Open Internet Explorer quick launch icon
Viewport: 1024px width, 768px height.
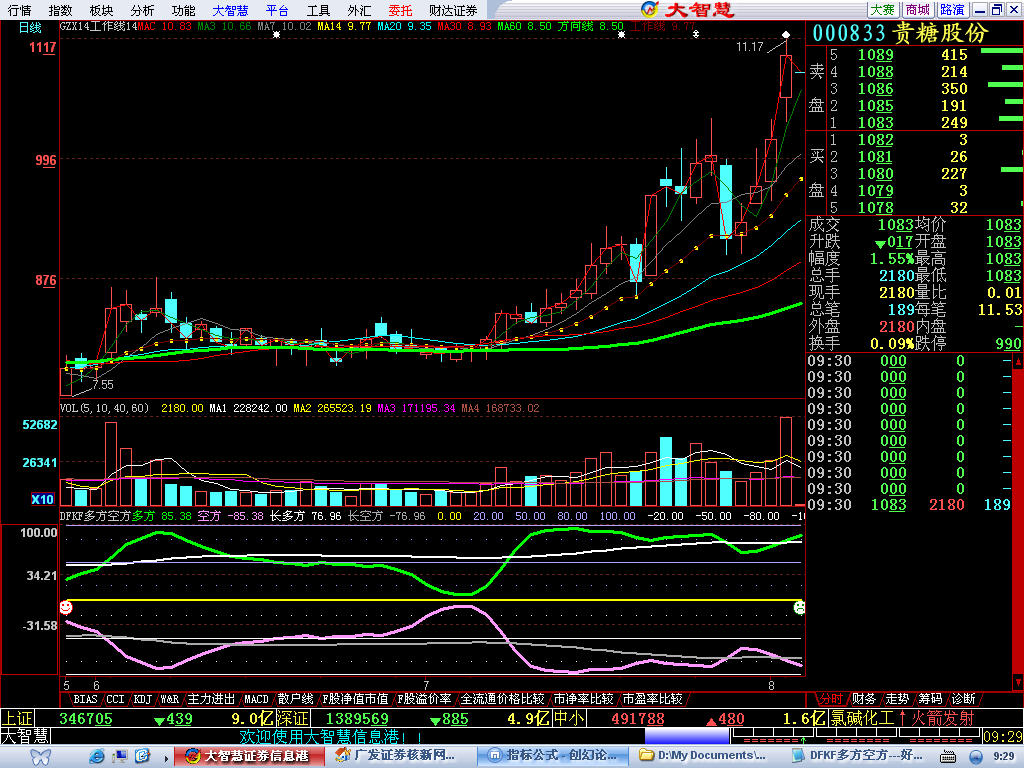[97, 756]
